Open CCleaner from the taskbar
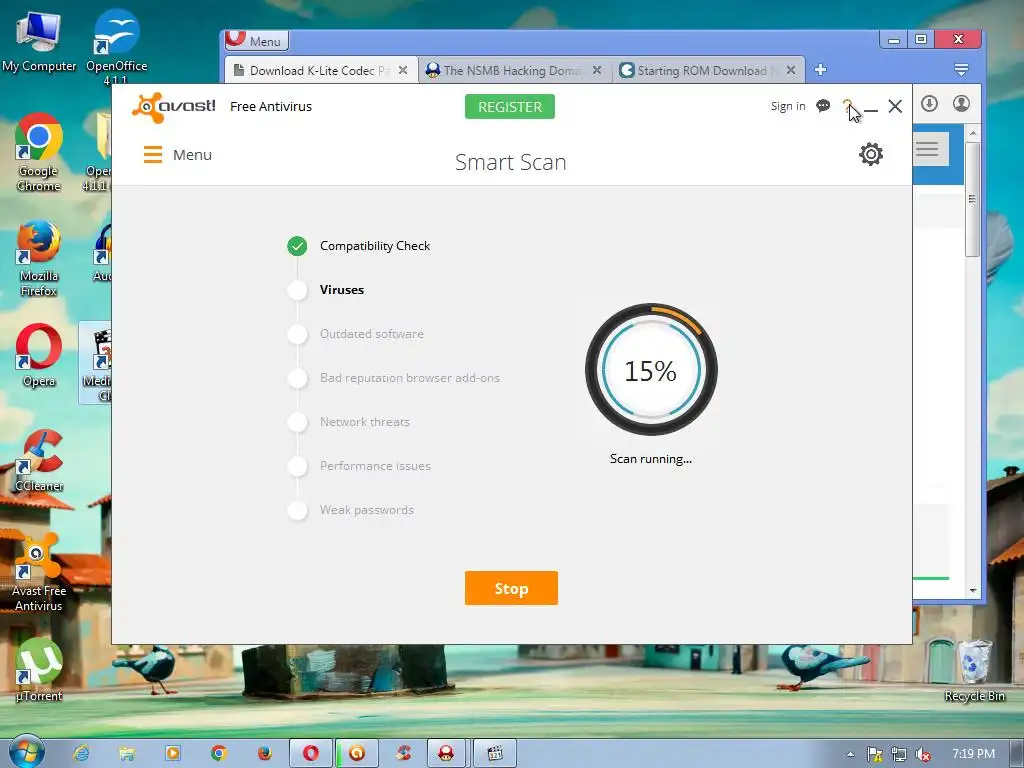 tap(403, 753)
